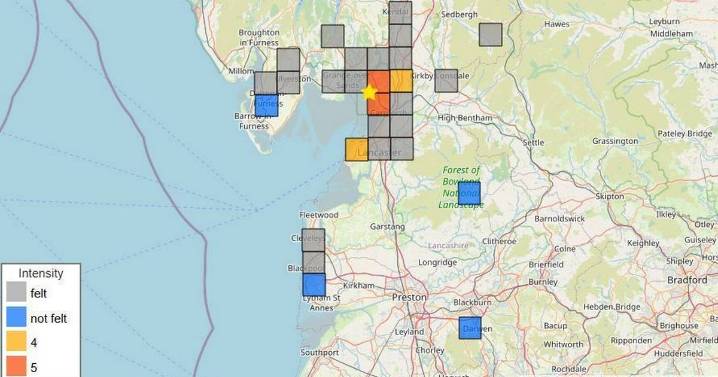
Task: Click the Barnoldswick town label
Action: [560, 219]
